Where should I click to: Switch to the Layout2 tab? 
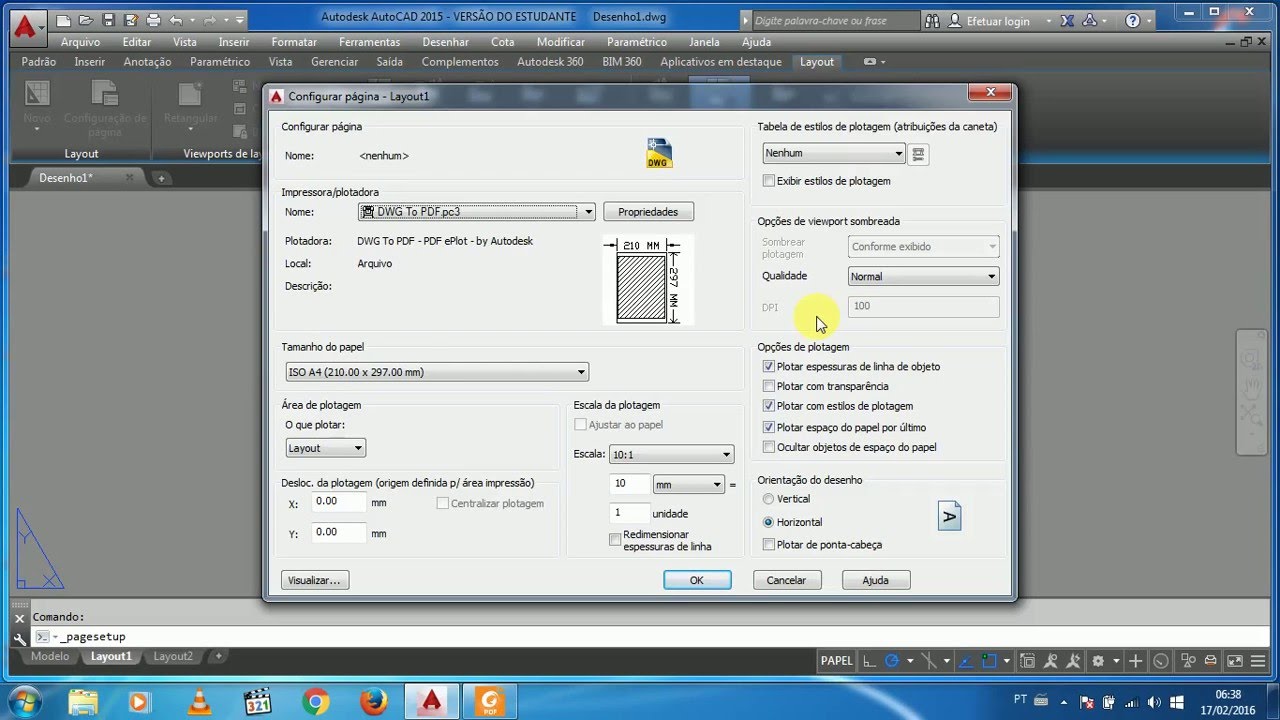tap(173, 657)
